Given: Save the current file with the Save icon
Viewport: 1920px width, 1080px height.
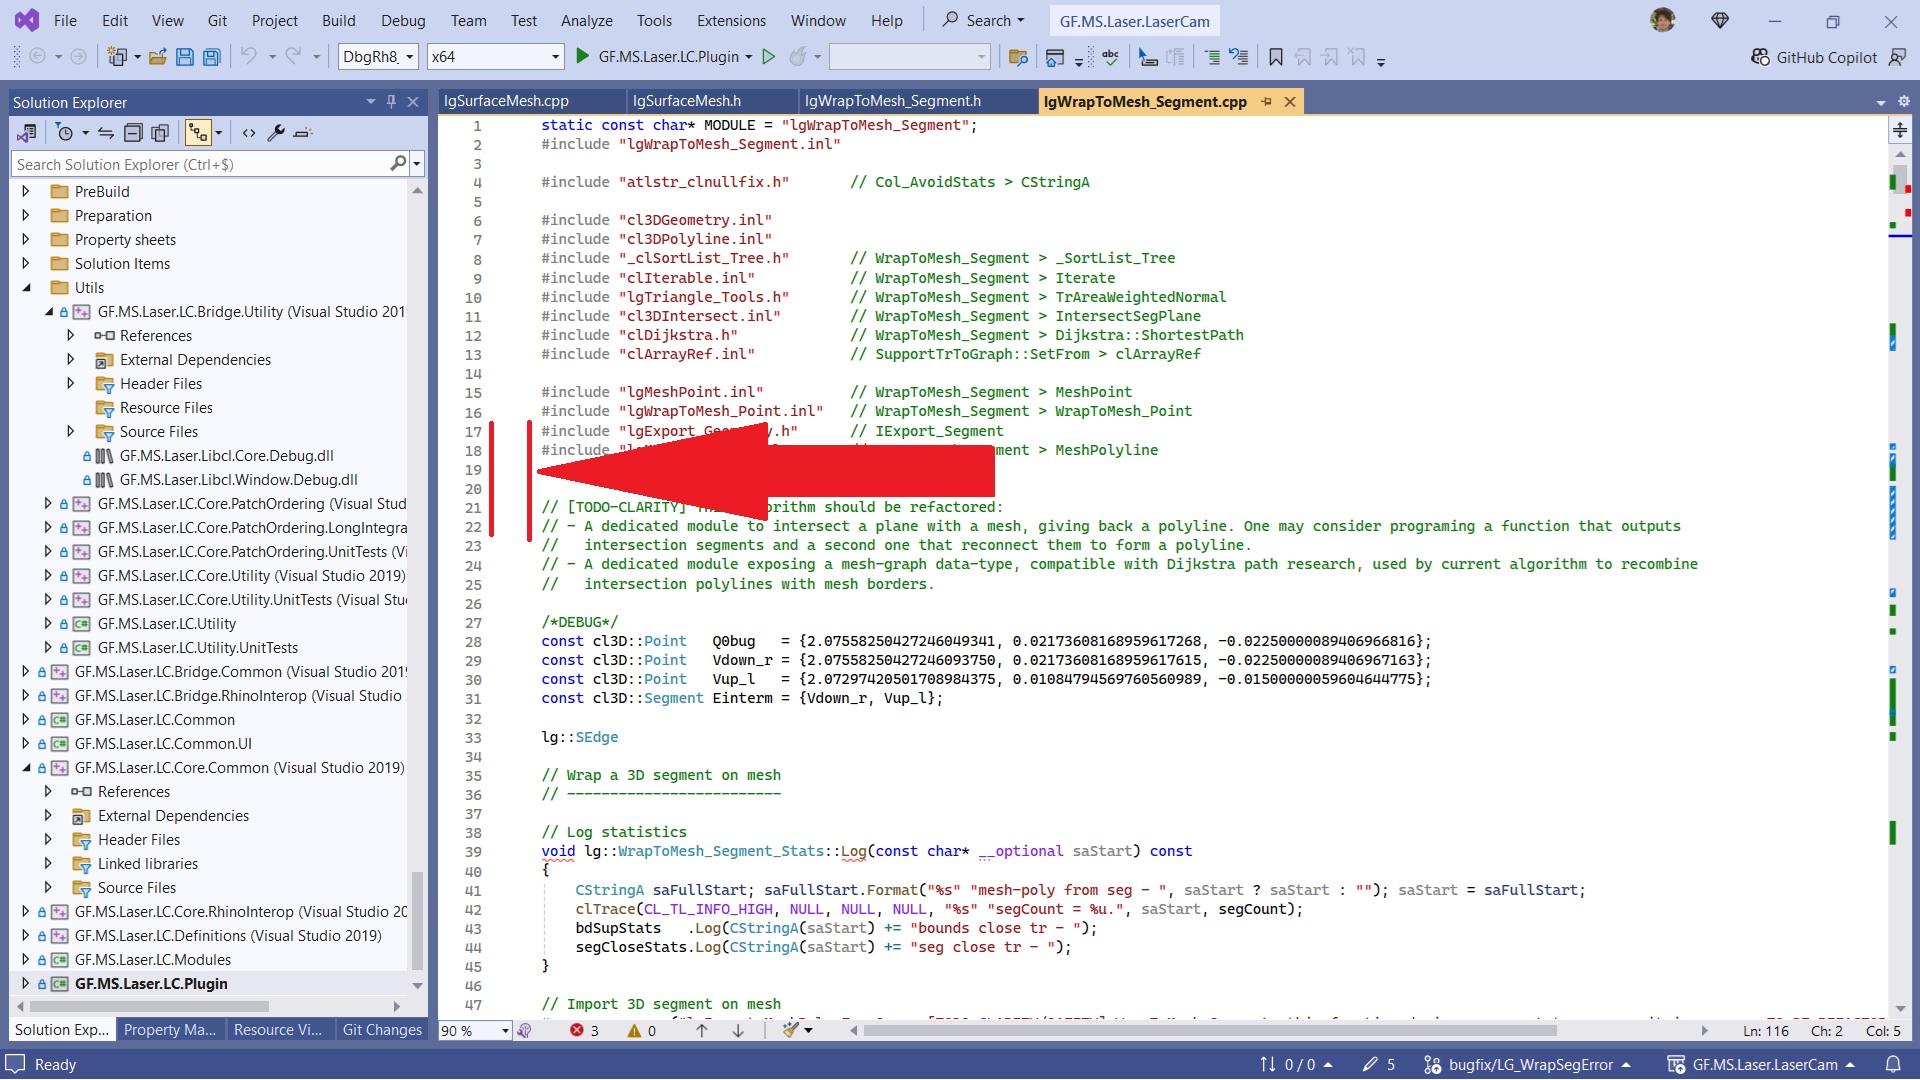Looking at the screenshot, I should click(184, 57).
